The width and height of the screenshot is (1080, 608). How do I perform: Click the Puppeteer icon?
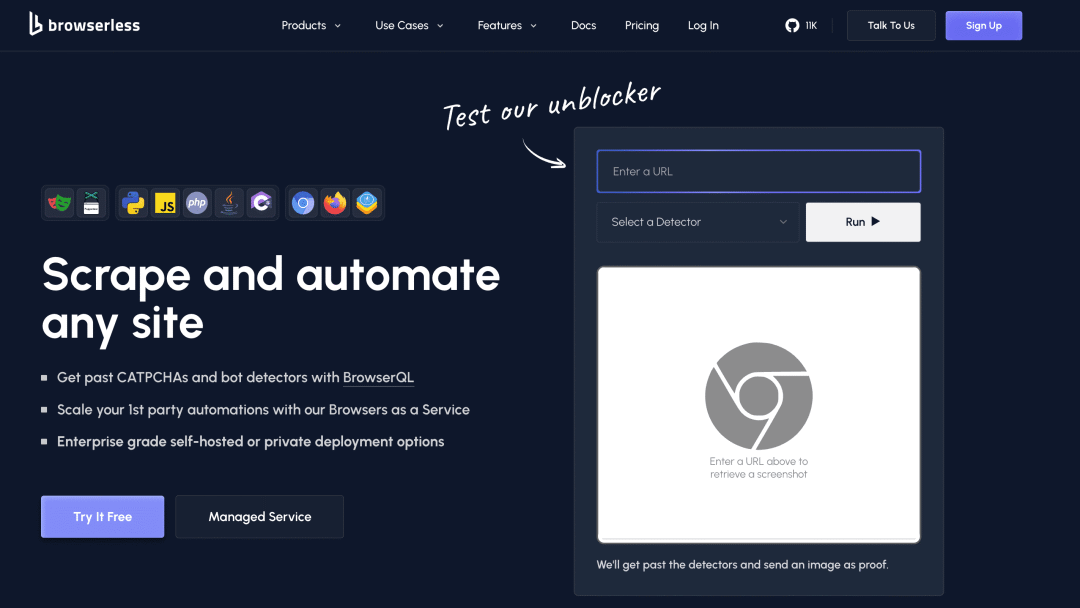(91, 203)
